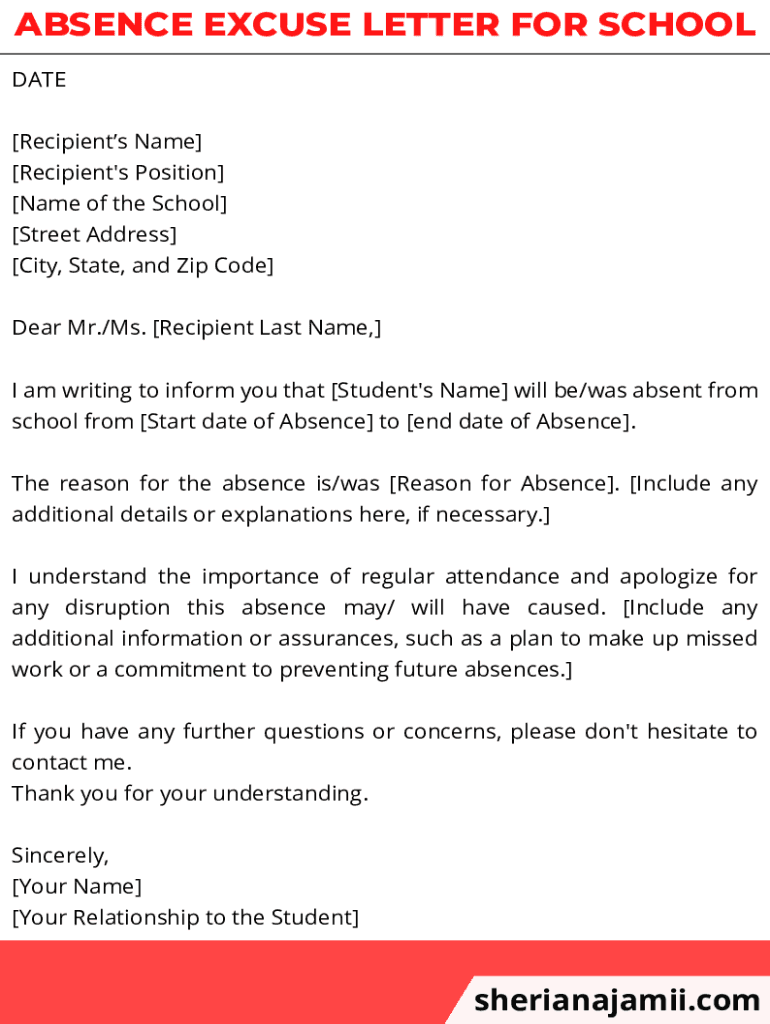Click the [end date of Absence] placeholder
This screenshot has height=1024, width=770.
coord(520,421)
